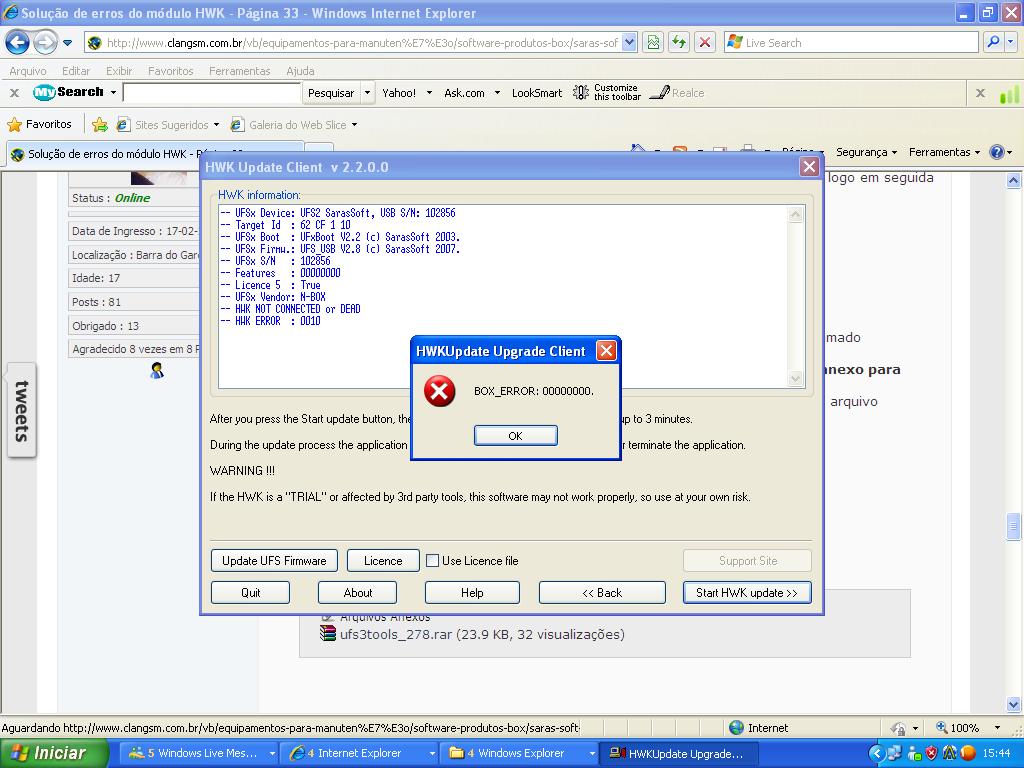Expand the MySearch logo dropdown arrow

click(x=113, y=93)
